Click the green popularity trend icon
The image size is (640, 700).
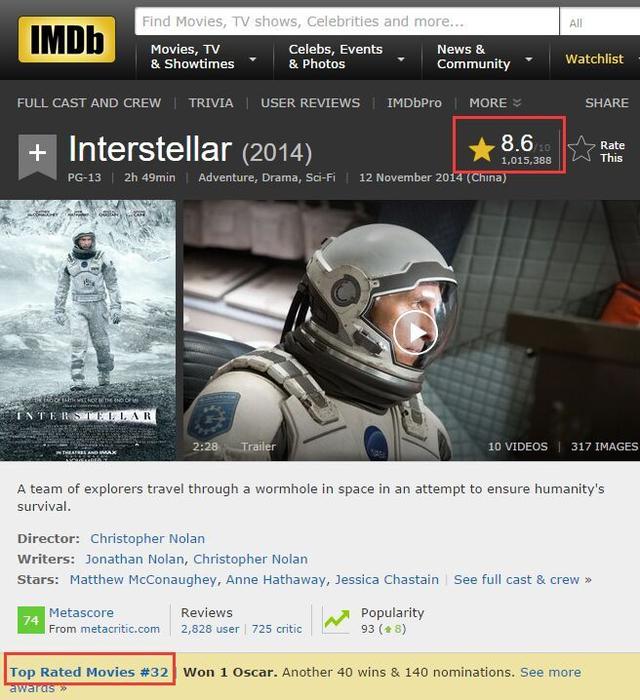tap(337, 620)
